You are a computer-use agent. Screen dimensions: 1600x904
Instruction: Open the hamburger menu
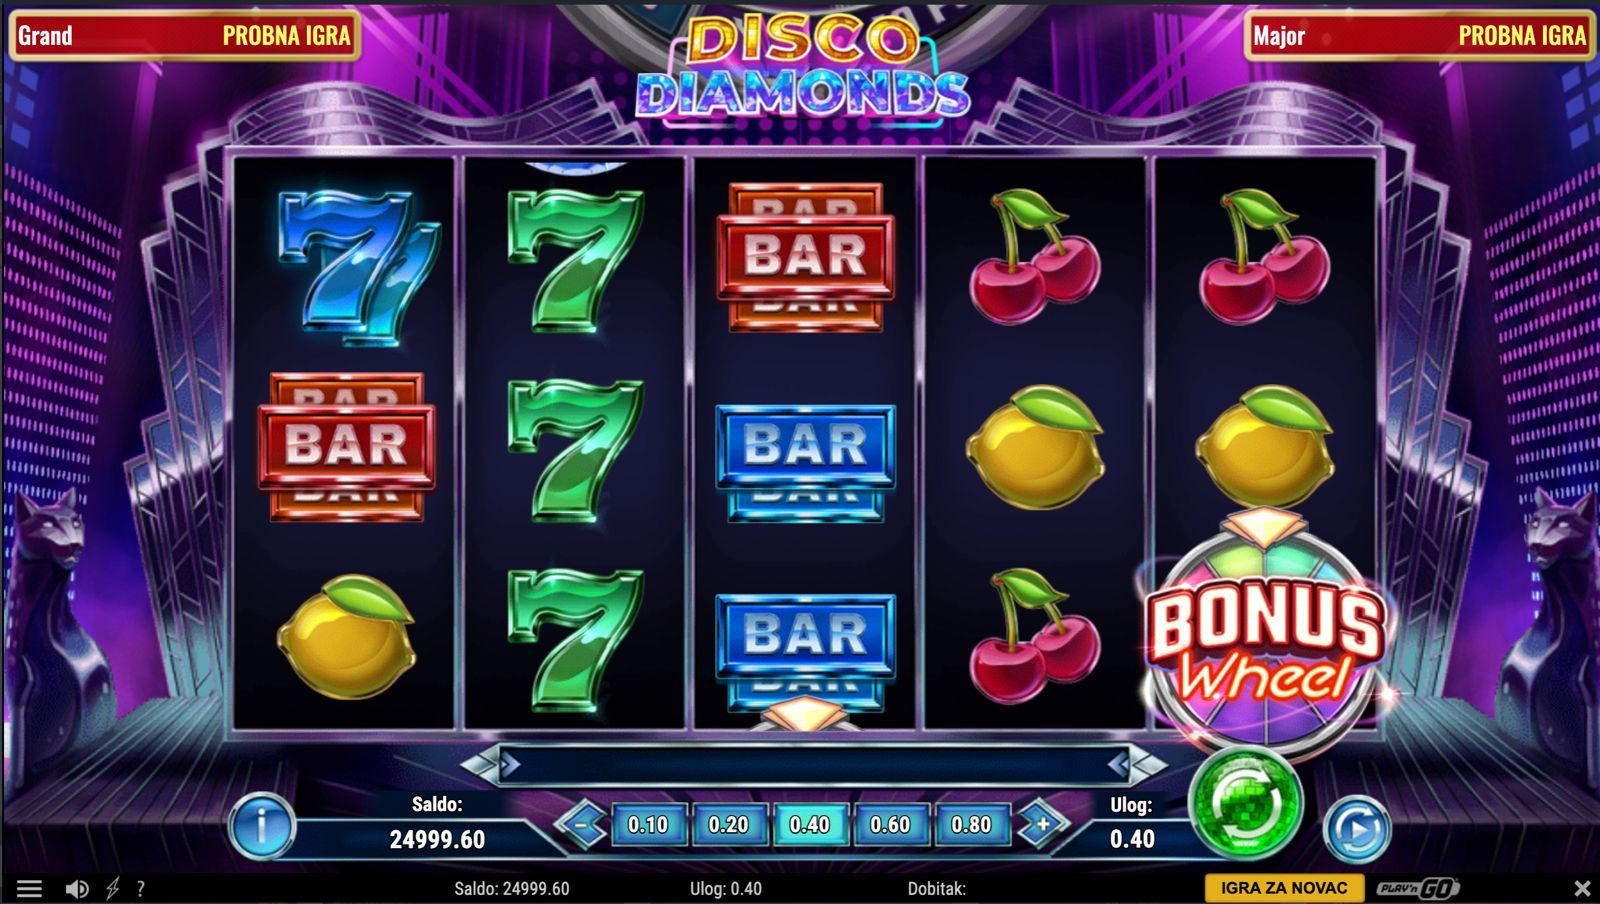(x=29, y=888)
